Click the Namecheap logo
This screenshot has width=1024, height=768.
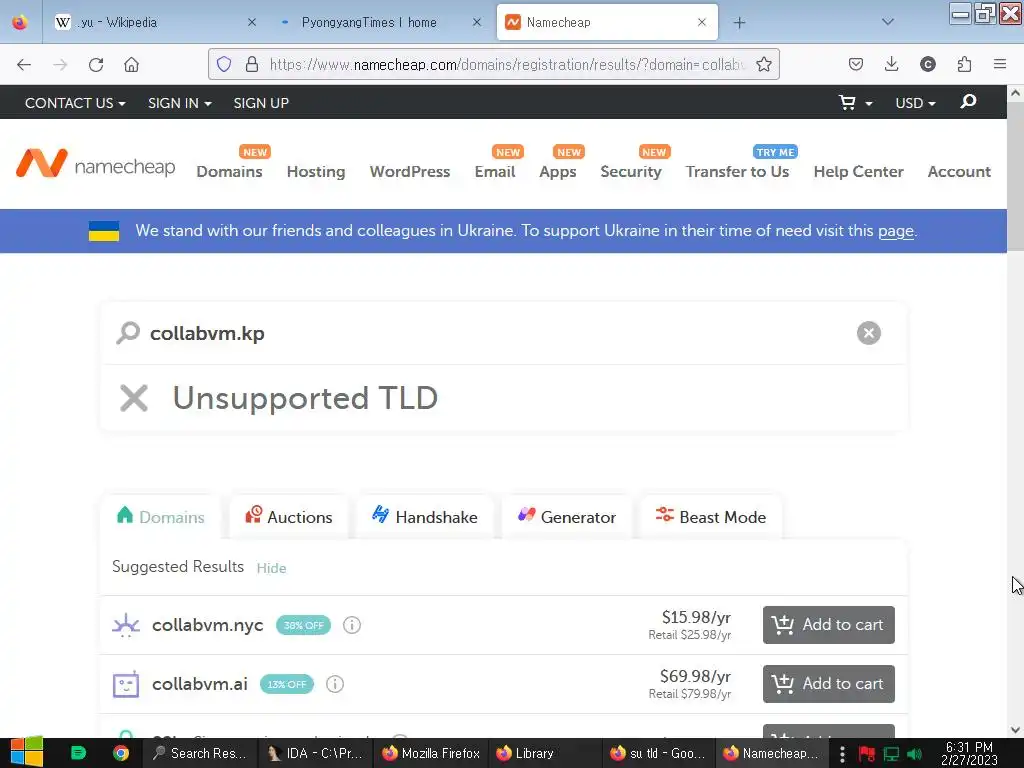(95, 163)
